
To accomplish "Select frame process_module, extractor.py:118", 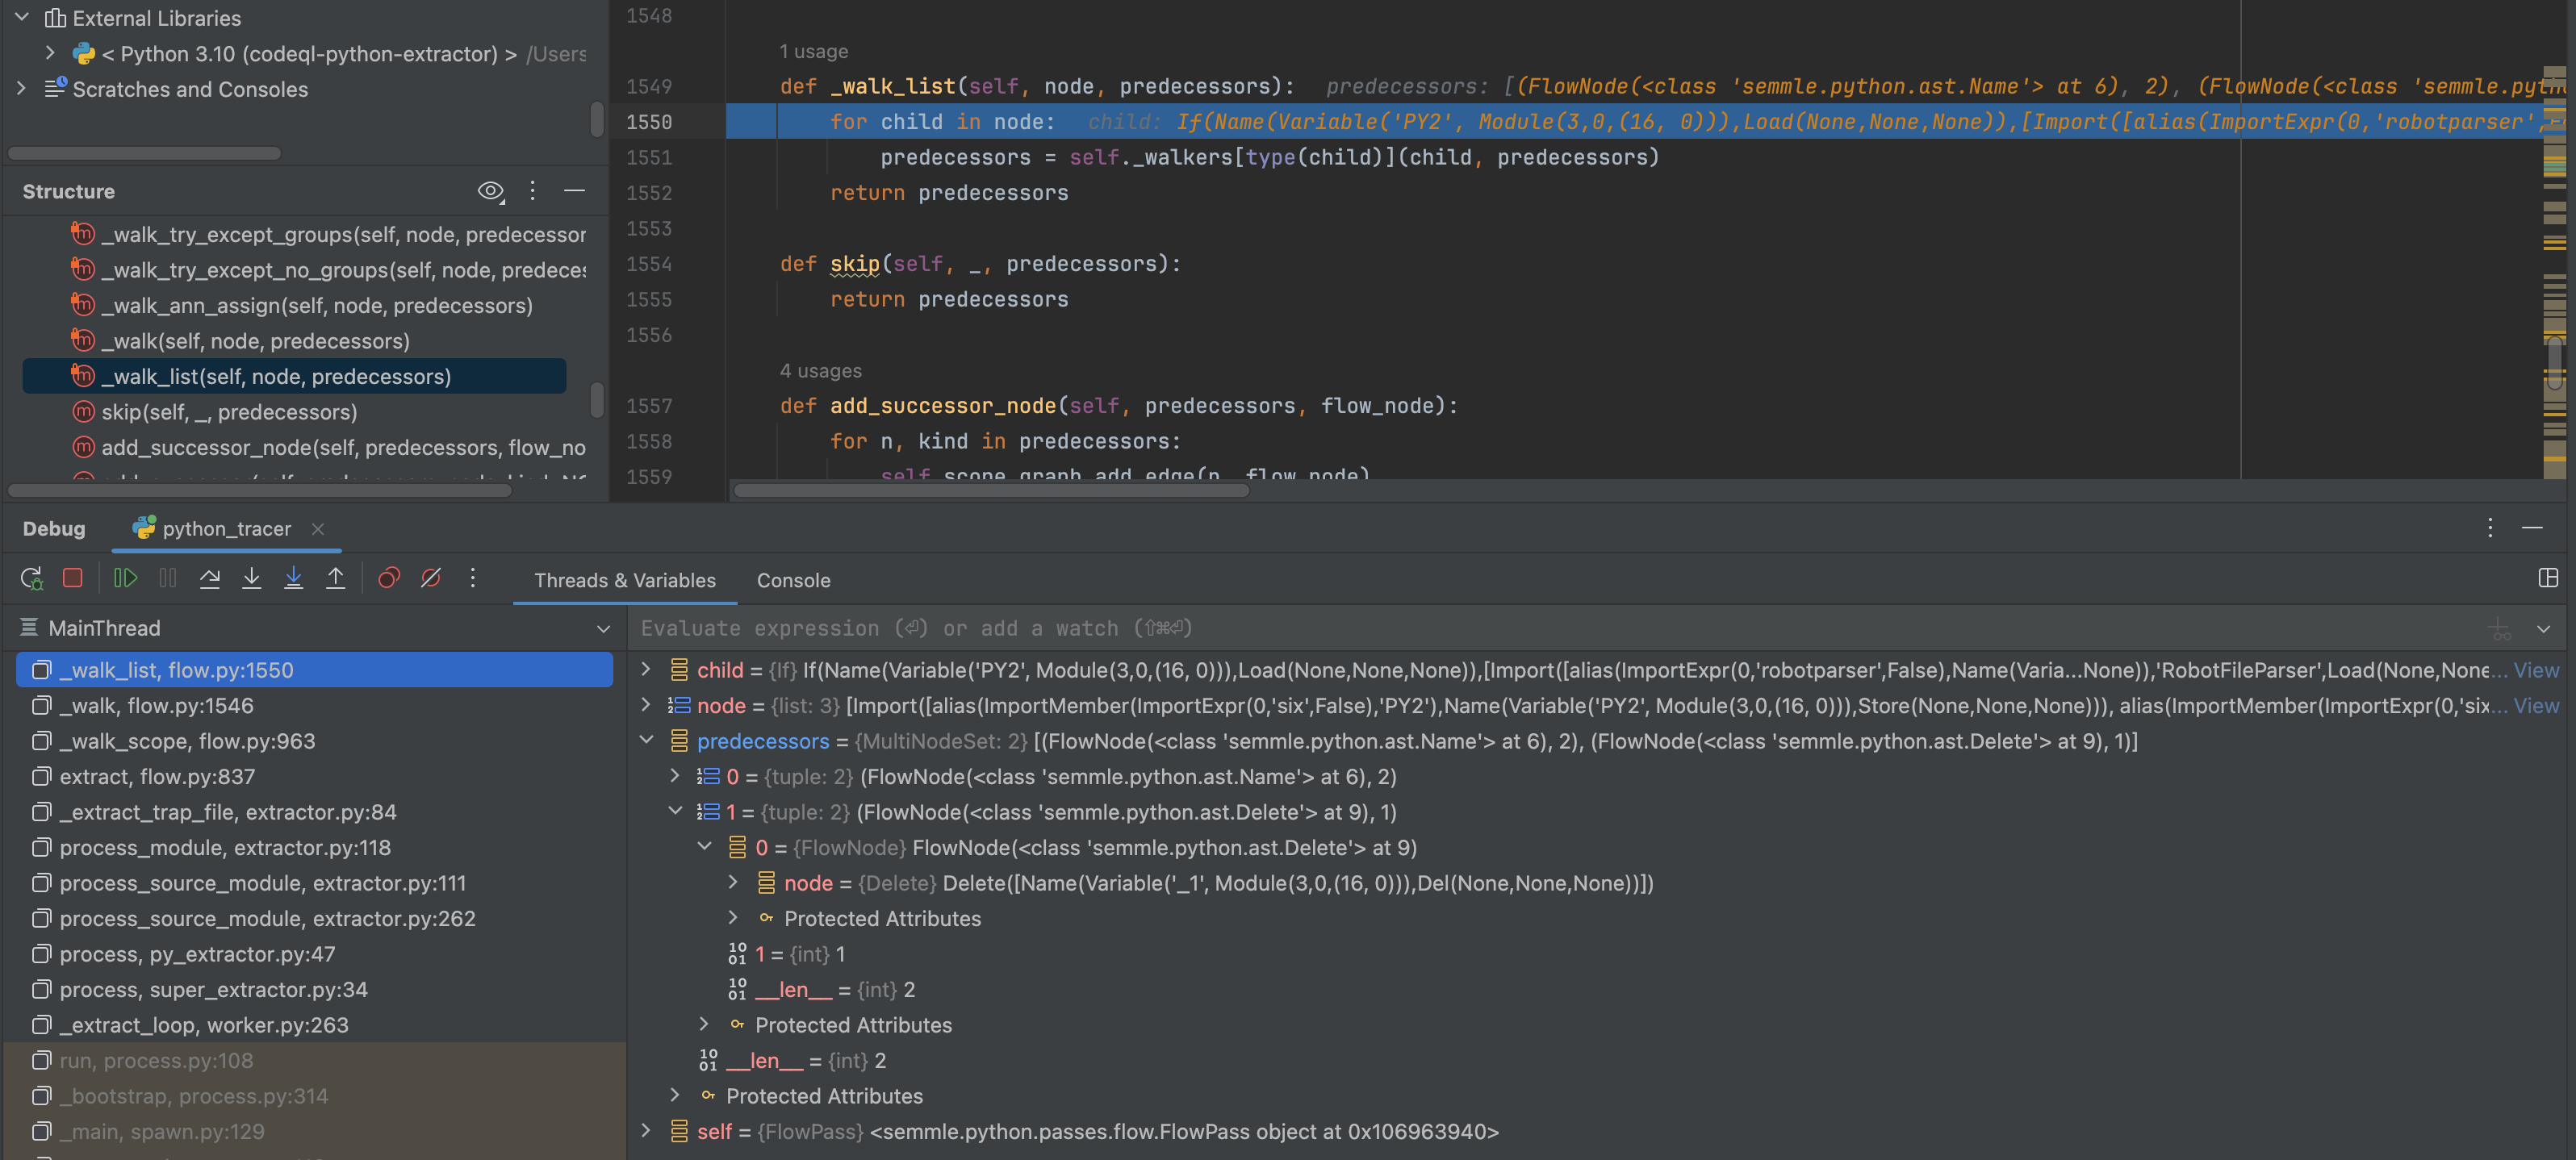I will (313, 847).
